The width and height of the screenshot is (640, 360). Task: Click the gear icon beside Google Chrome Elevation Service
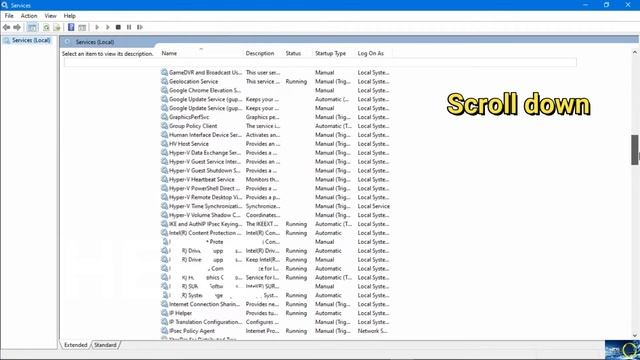pos(164,90)
